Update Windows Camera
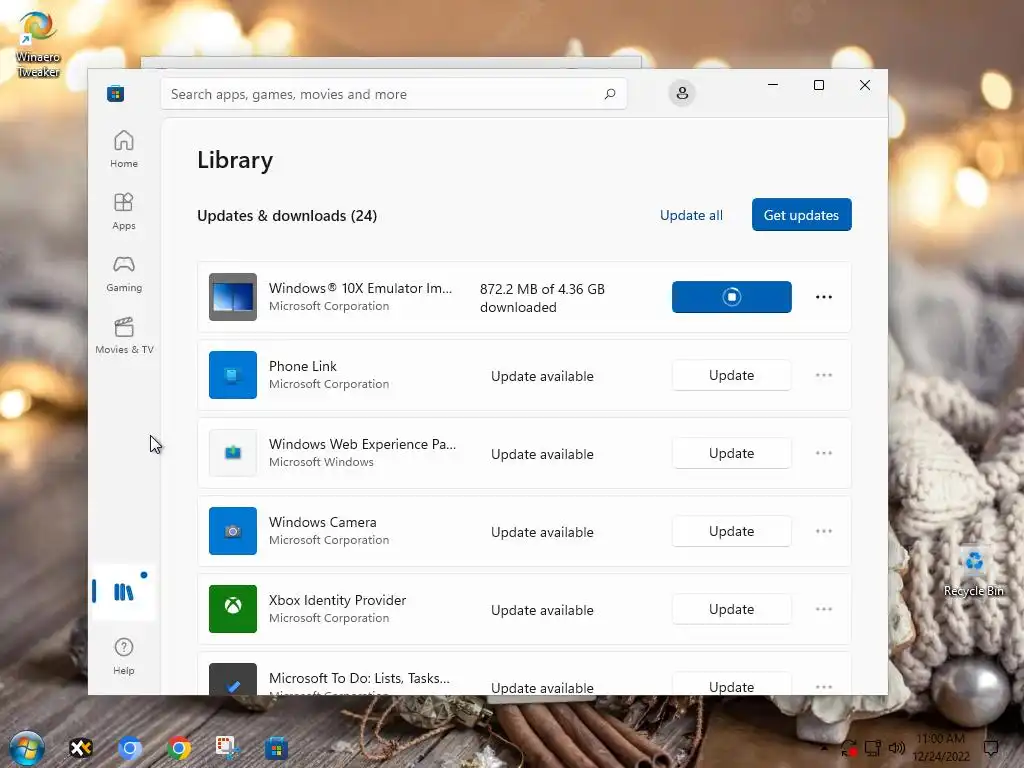Viewport: 1024px width, 768px height. (731, 531)
